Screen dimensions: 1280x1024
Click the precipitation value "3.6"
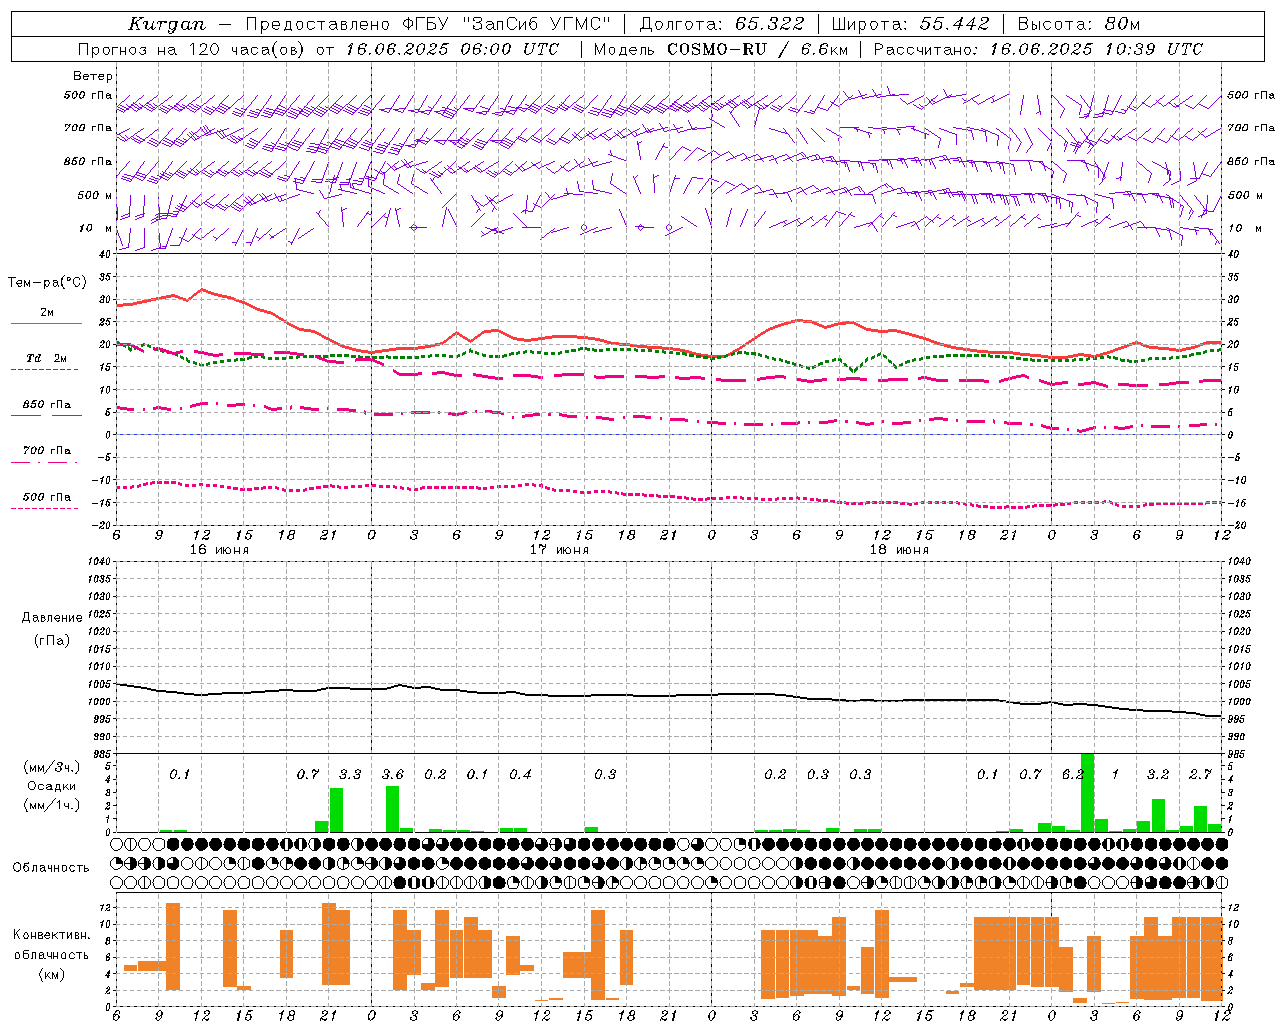[x=393, y=775]
